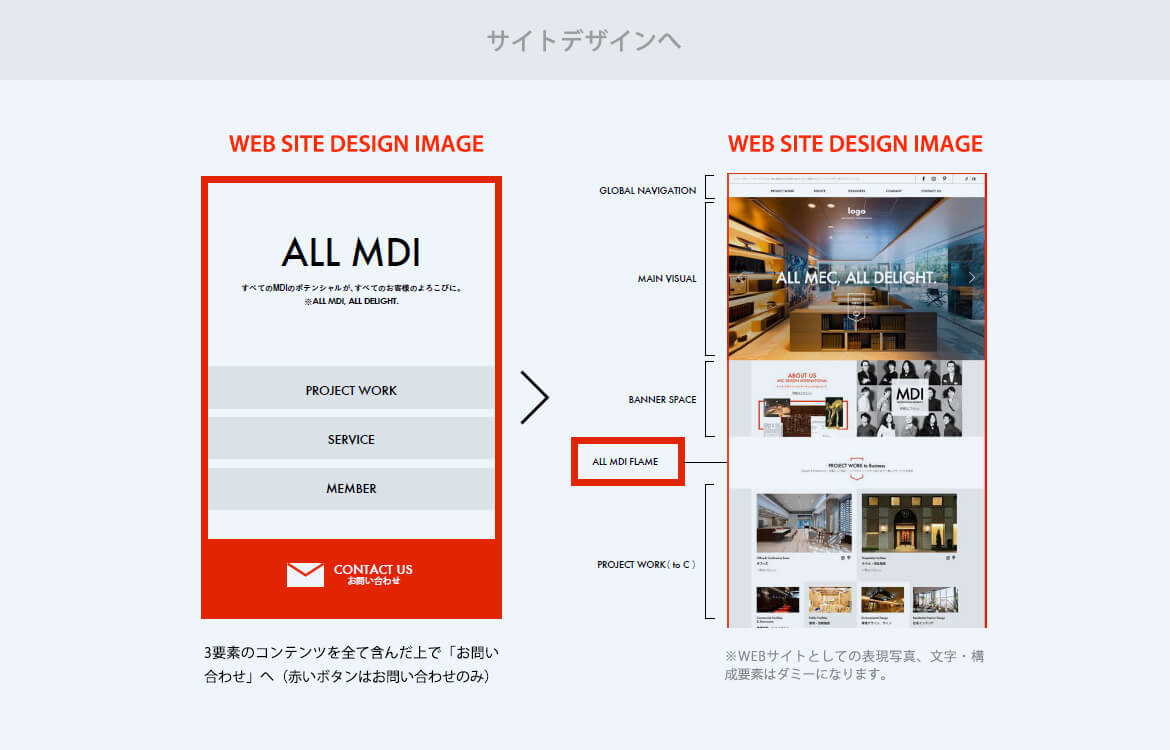The height and width of the screenshot is (750, 1170).
Task: Open the office interior project thumbnail
Action: tap(804, 522)
